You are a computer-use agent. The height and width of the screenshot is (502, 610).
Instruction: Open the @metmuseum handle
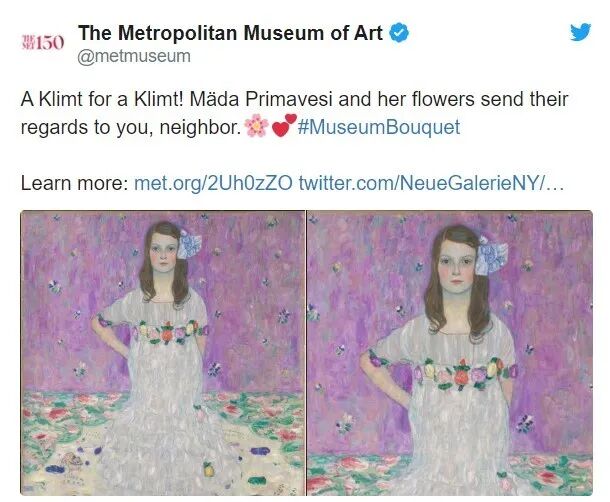134,56
